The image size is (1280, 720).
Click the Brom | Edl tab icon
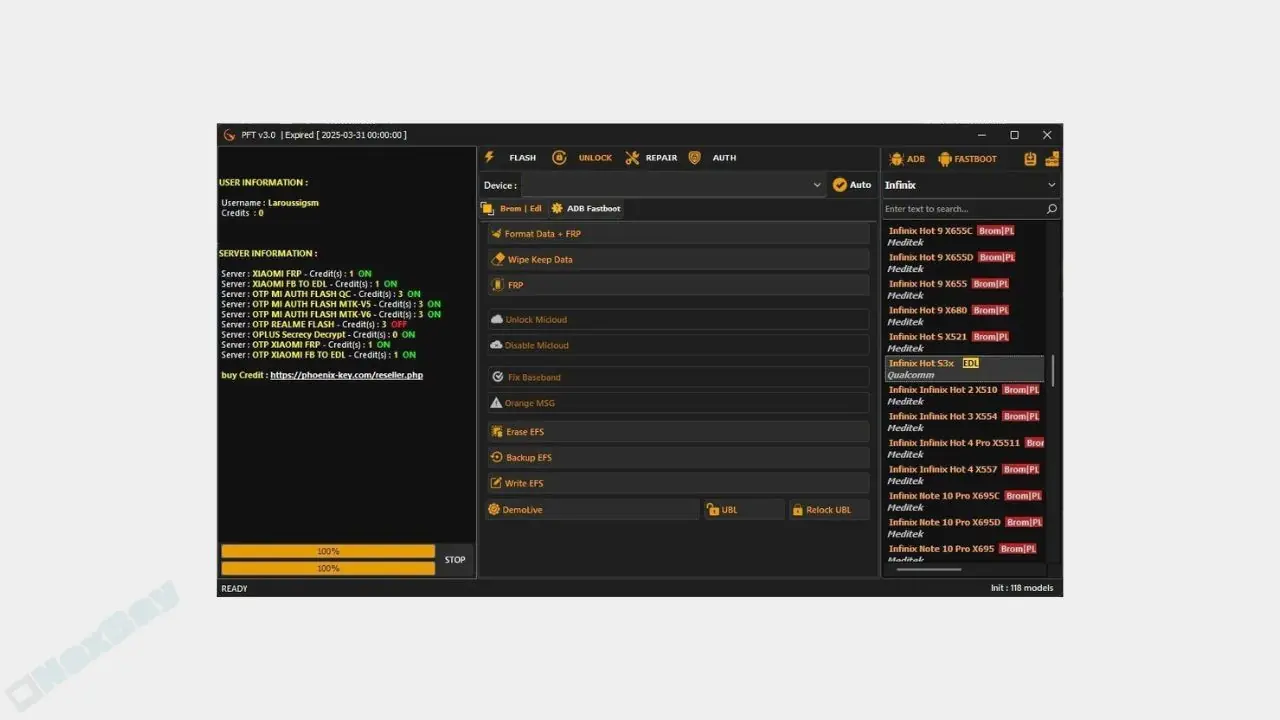pyautogui.click(x=488, y=208)
